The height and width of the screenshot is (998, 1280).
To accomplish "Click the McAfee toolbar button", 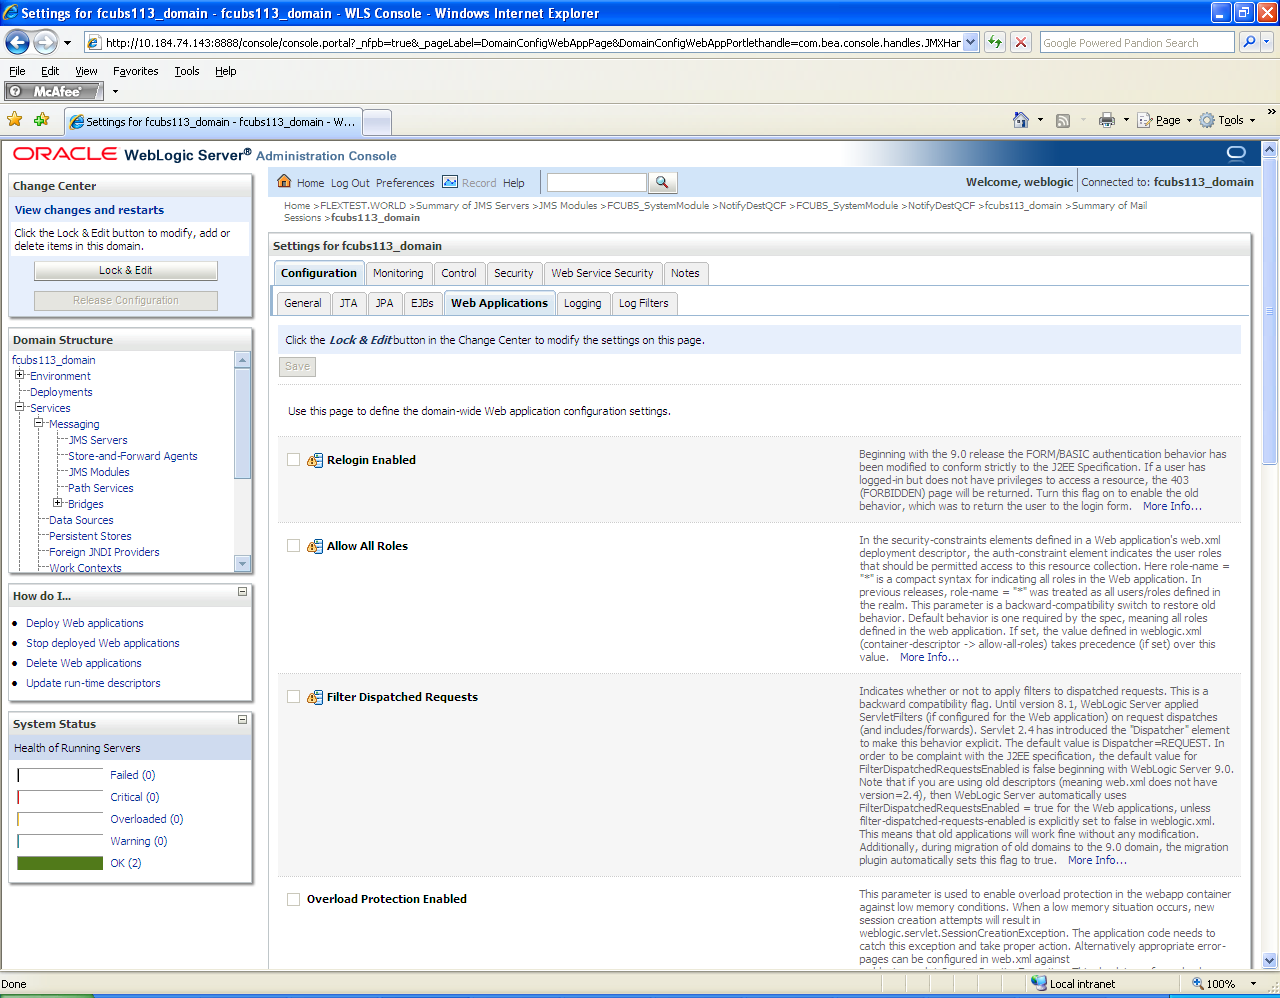I will [54, 91].
